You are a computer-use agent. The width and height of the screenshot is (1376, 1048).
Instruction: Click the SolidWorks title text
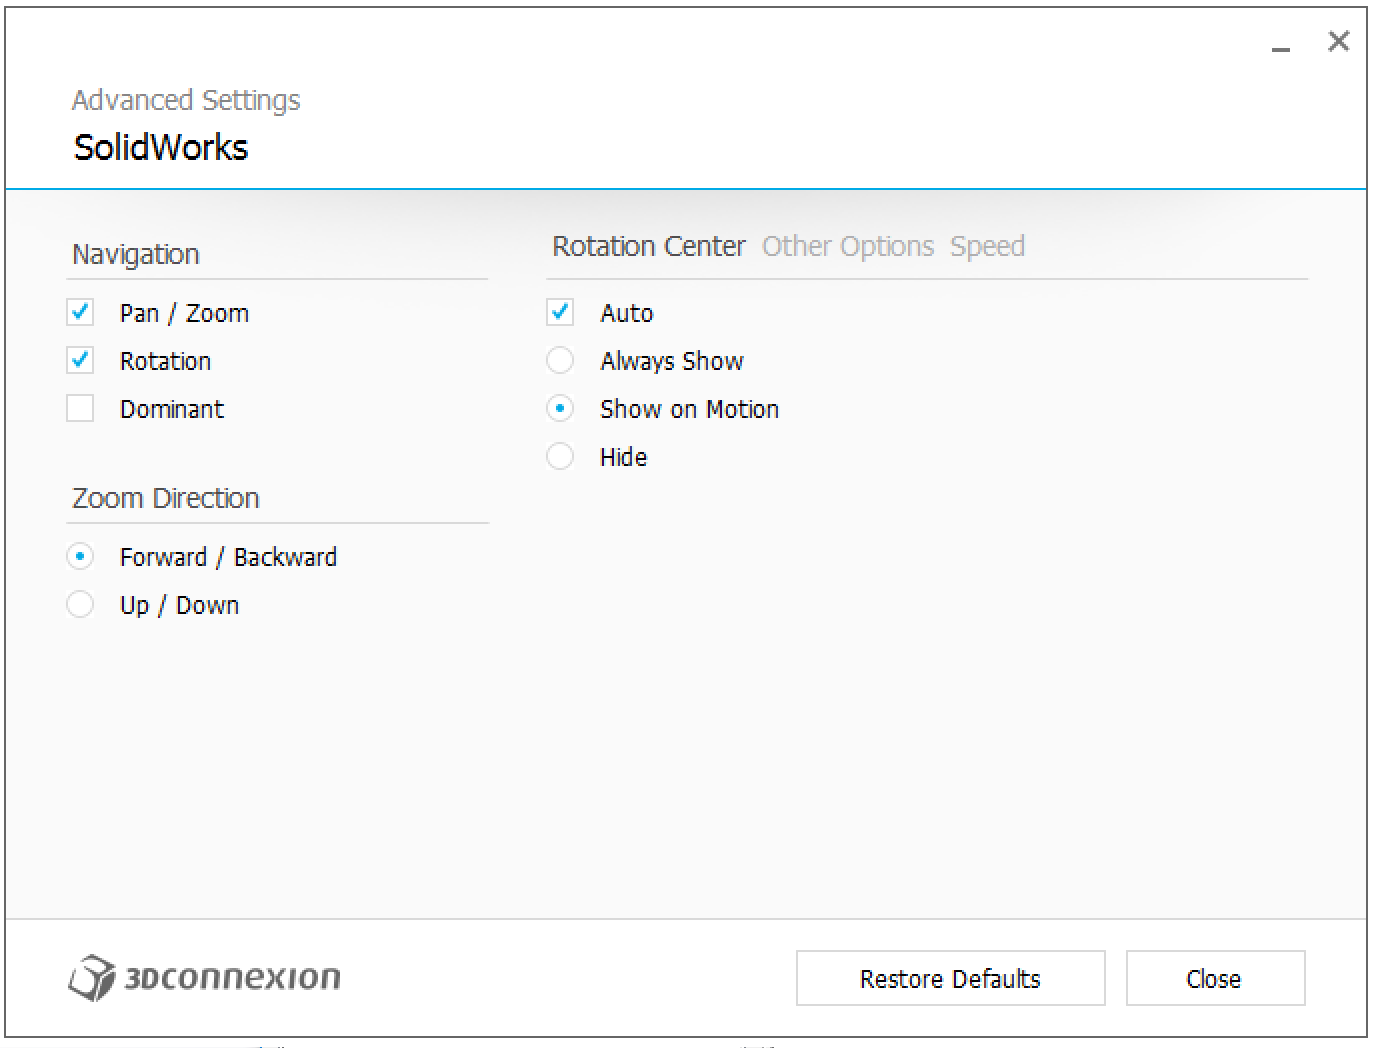tap(161, 148)
